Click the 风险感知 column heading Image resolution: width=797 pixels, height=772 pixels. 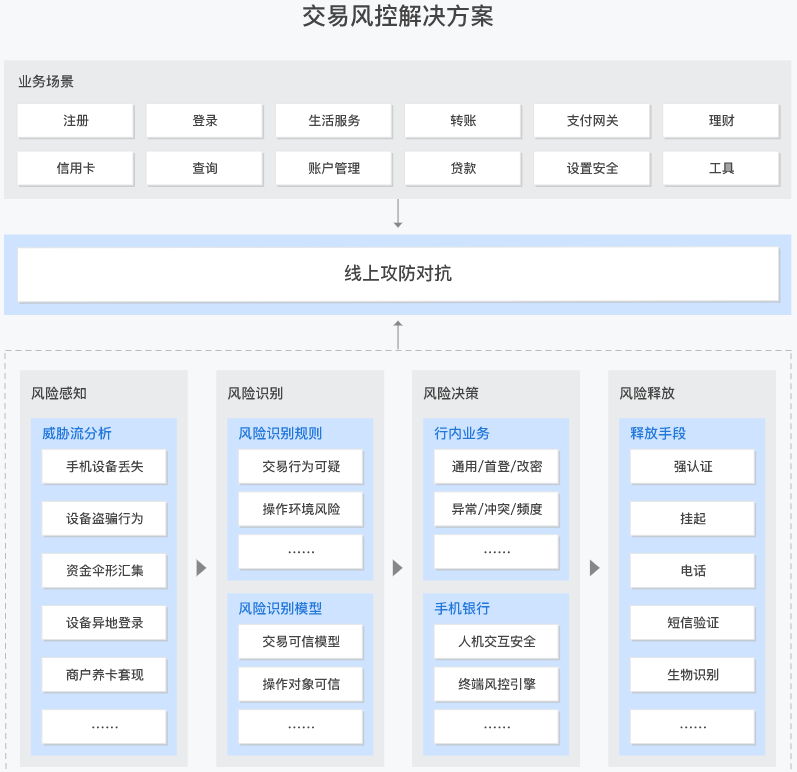tap(59, 393)
